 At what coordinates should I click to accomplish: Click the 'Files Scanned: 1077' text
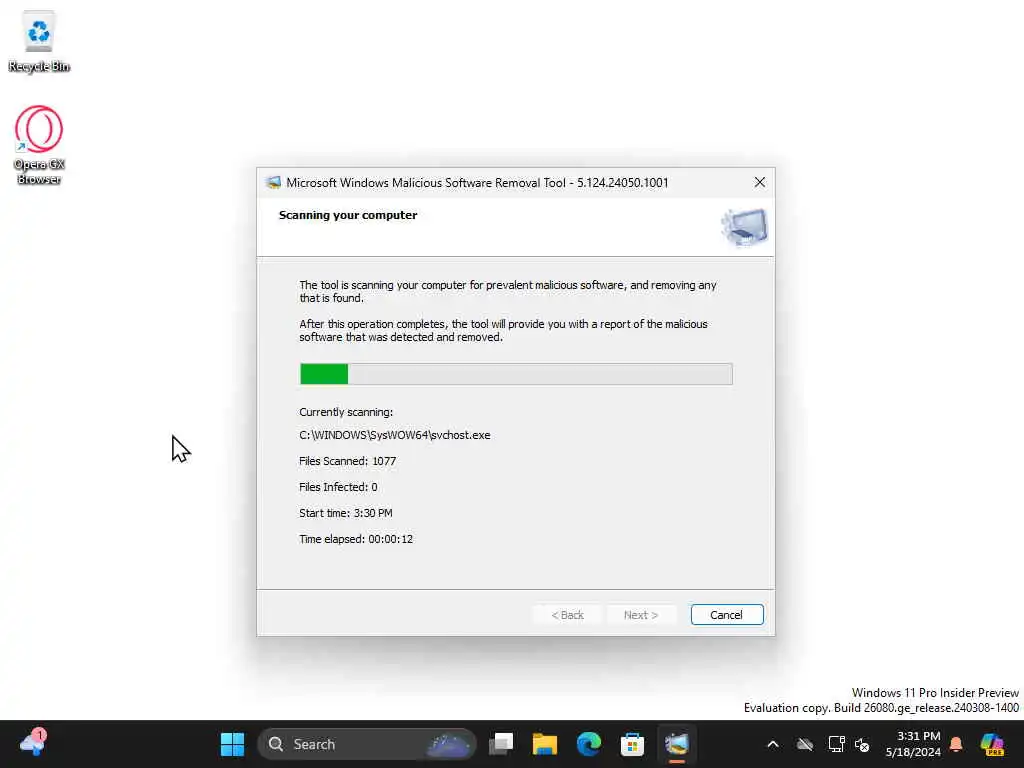coord(347,461)
